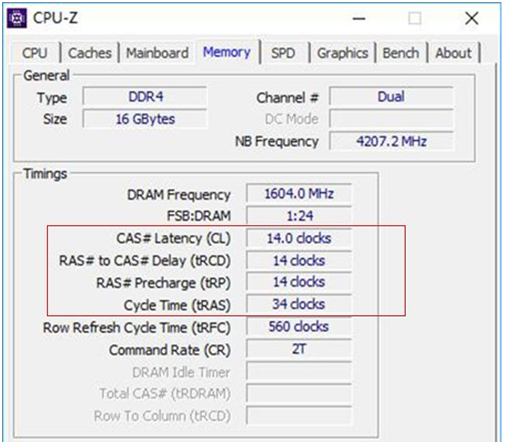The width and height of the screenshot is (509, 444).
Task: Click the 'Row To Column (tRCD)' greyed label
Action: point(162,416)
